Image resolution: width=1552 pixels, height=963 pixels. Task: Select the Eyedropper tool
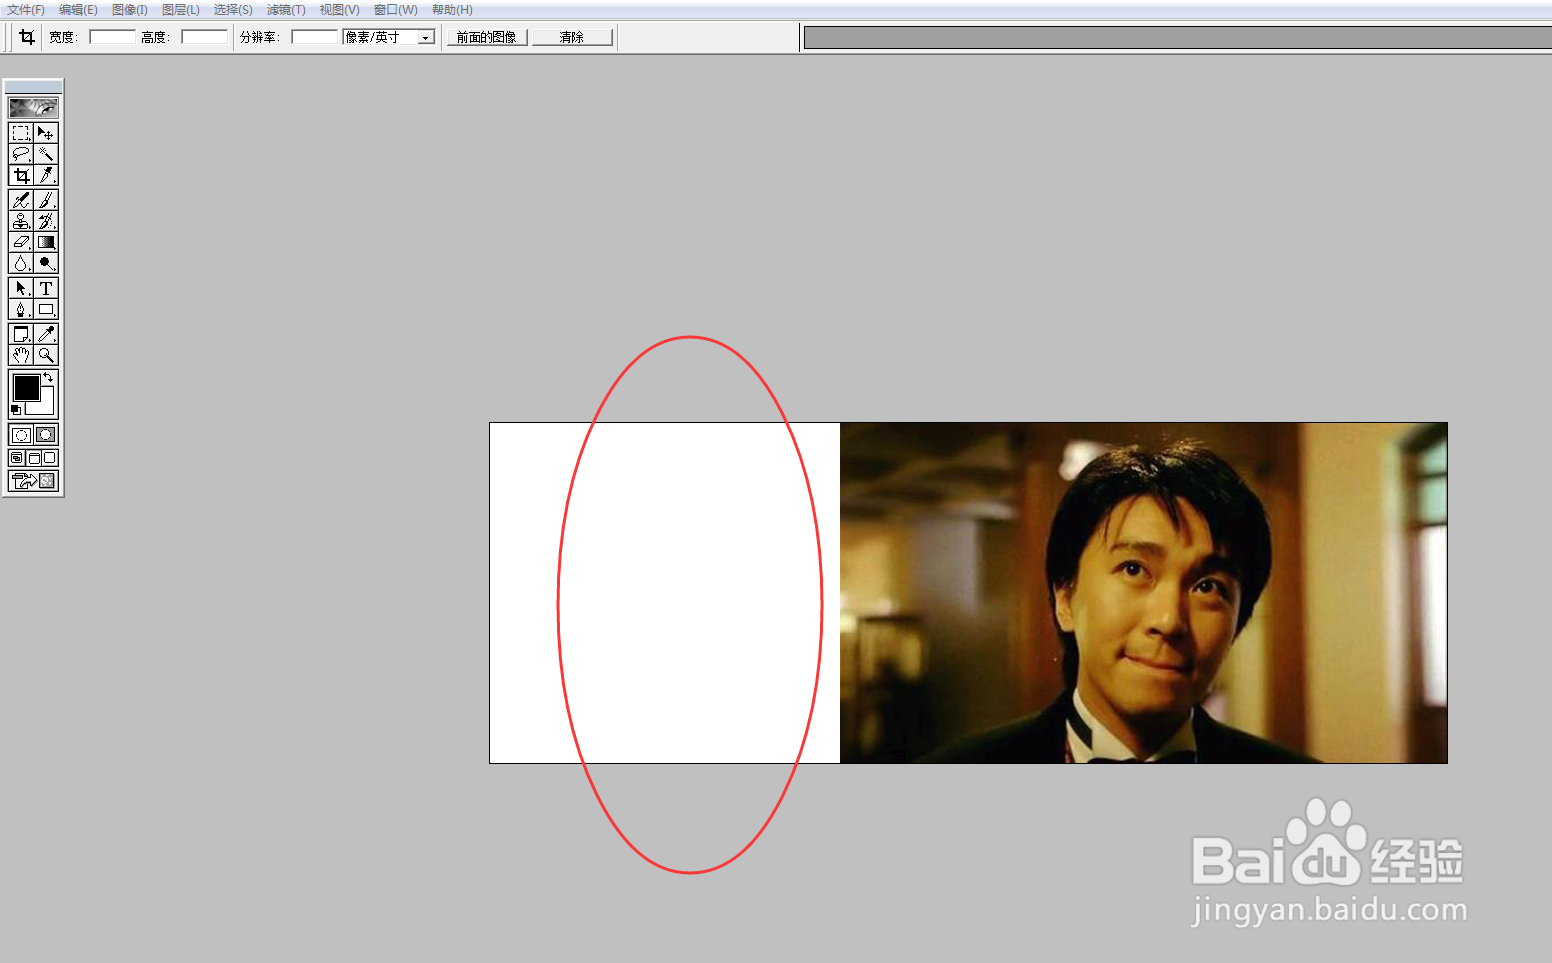click(46, 334)
